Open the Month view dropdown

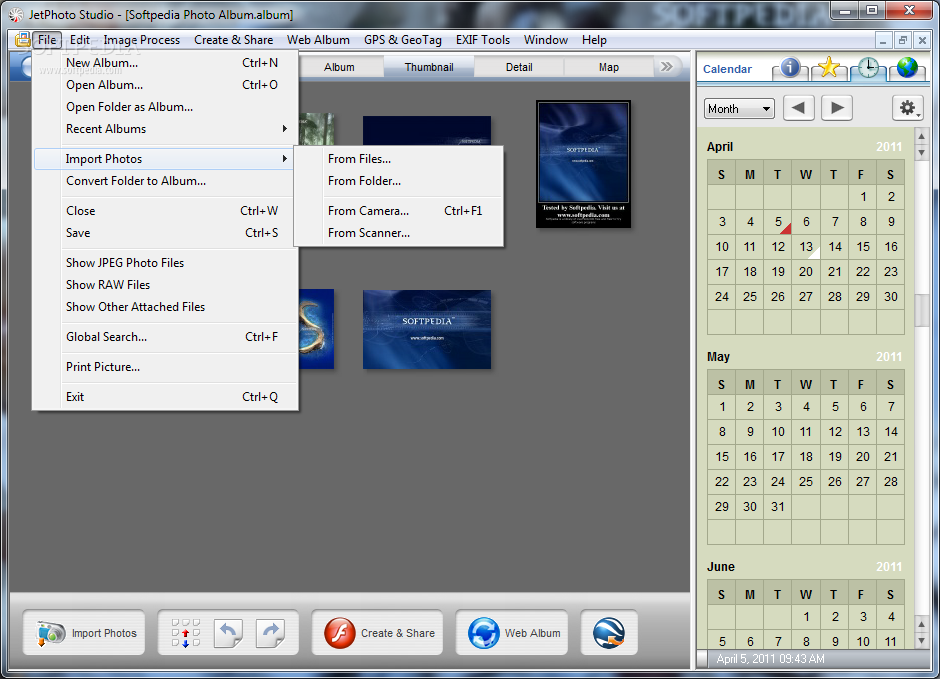739,108
